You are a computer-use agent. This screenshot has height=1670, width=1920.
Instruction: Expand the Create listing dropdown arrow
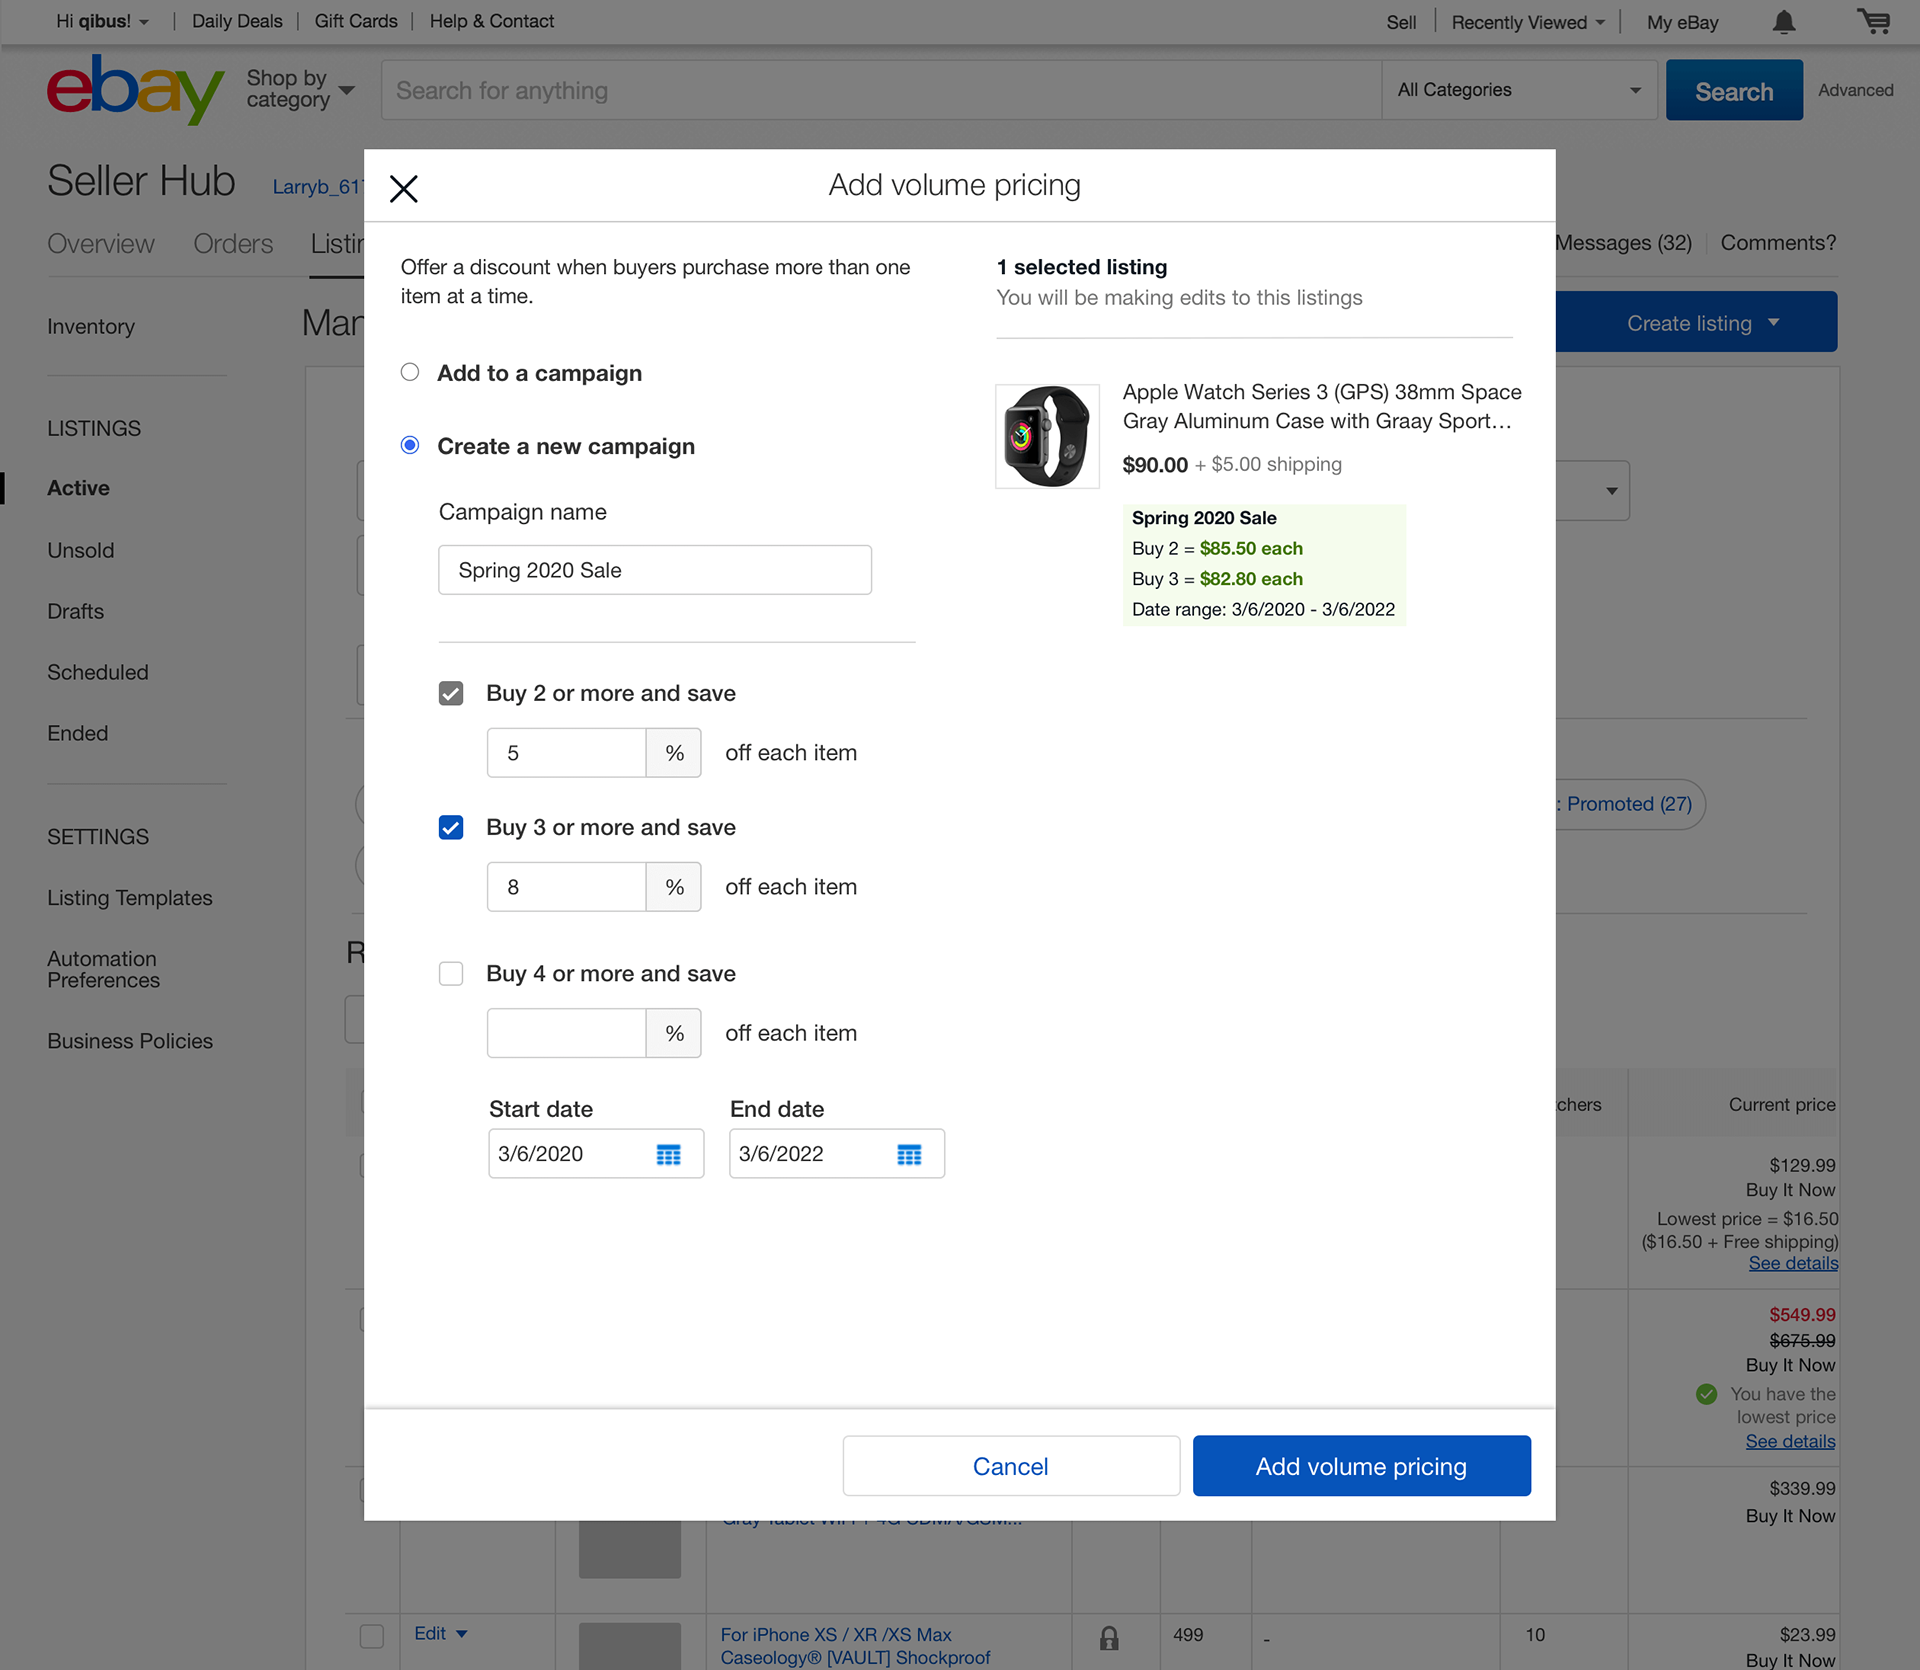pyautogui.click(x=1774, y=322)
